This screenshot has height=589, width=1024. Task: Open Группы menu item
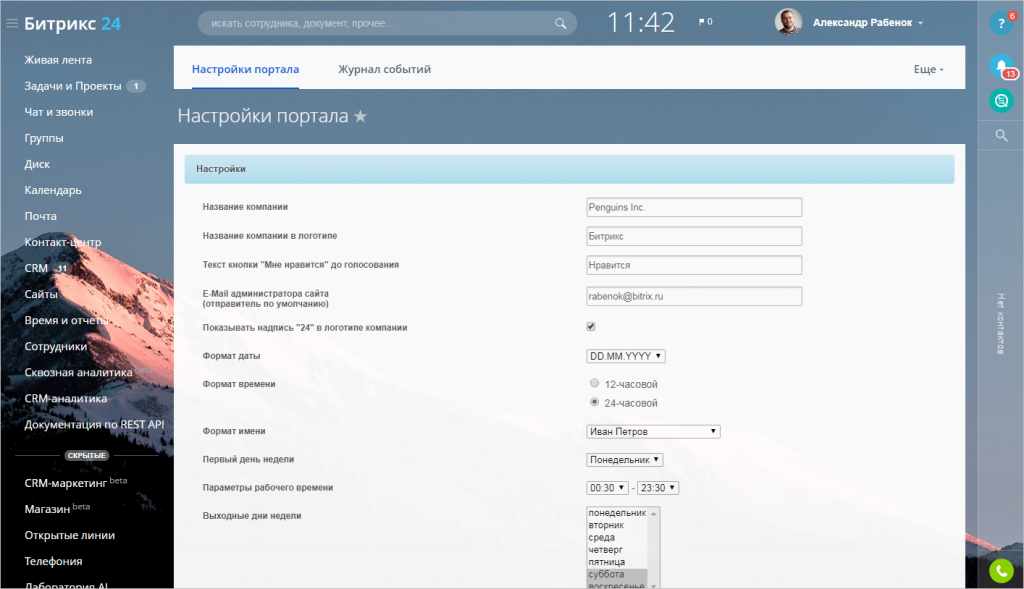point(44,138)
